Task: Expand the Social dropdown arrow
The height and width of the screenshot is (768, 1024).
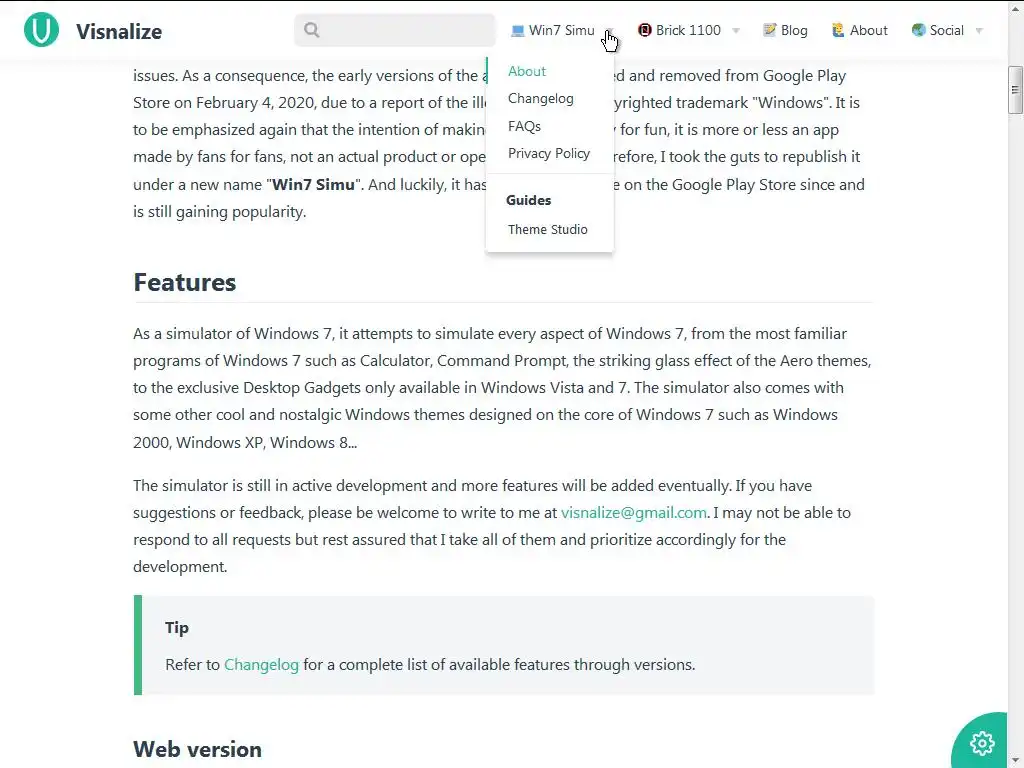Action: point(979,31)
